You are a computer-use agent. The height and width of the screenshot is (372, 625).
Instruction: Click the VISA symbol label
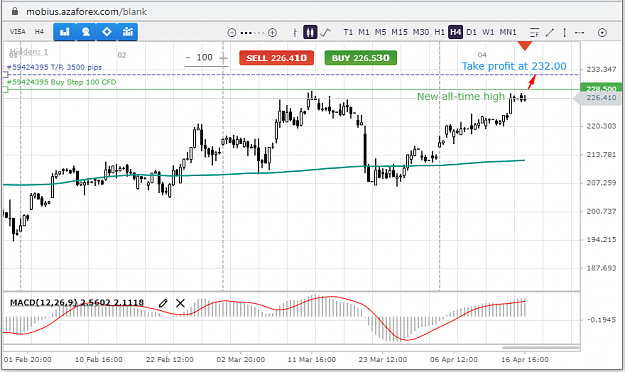[x=18, y=31]
